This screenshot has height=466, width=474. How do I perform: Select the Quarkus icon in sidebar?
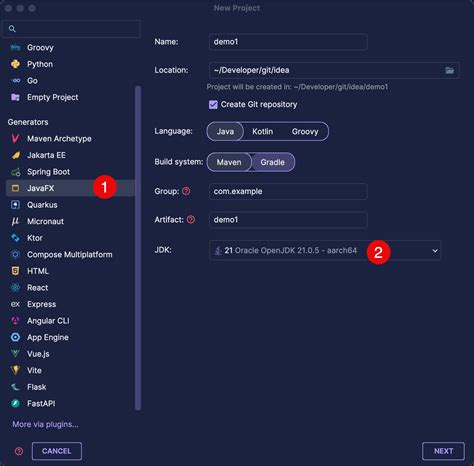point(15,205)
